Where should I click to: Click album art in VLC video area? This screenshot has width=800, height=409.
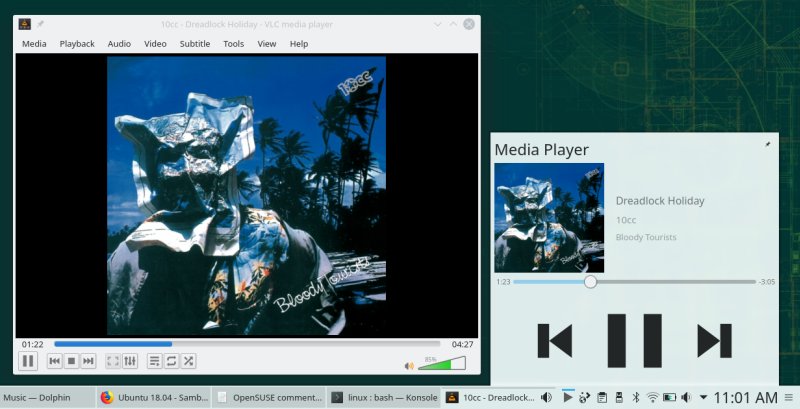pyautogui.click(x=246, y=195)
